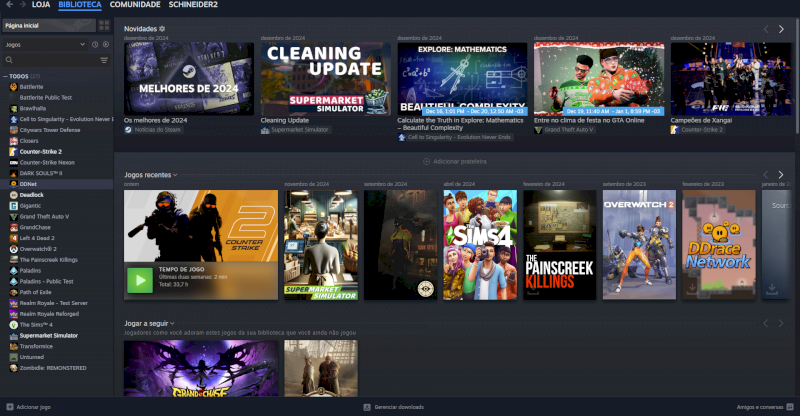Click the Supermarket Simulator sidebar icon
Viewport: 800px width, 416px height.
14,335
